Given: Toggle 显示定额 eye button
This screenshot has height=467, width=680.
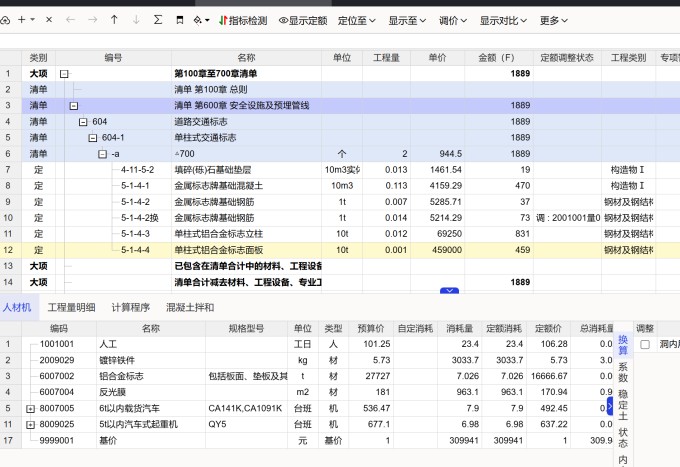Looking at the screenshot, I should click(x=303, y=20).
